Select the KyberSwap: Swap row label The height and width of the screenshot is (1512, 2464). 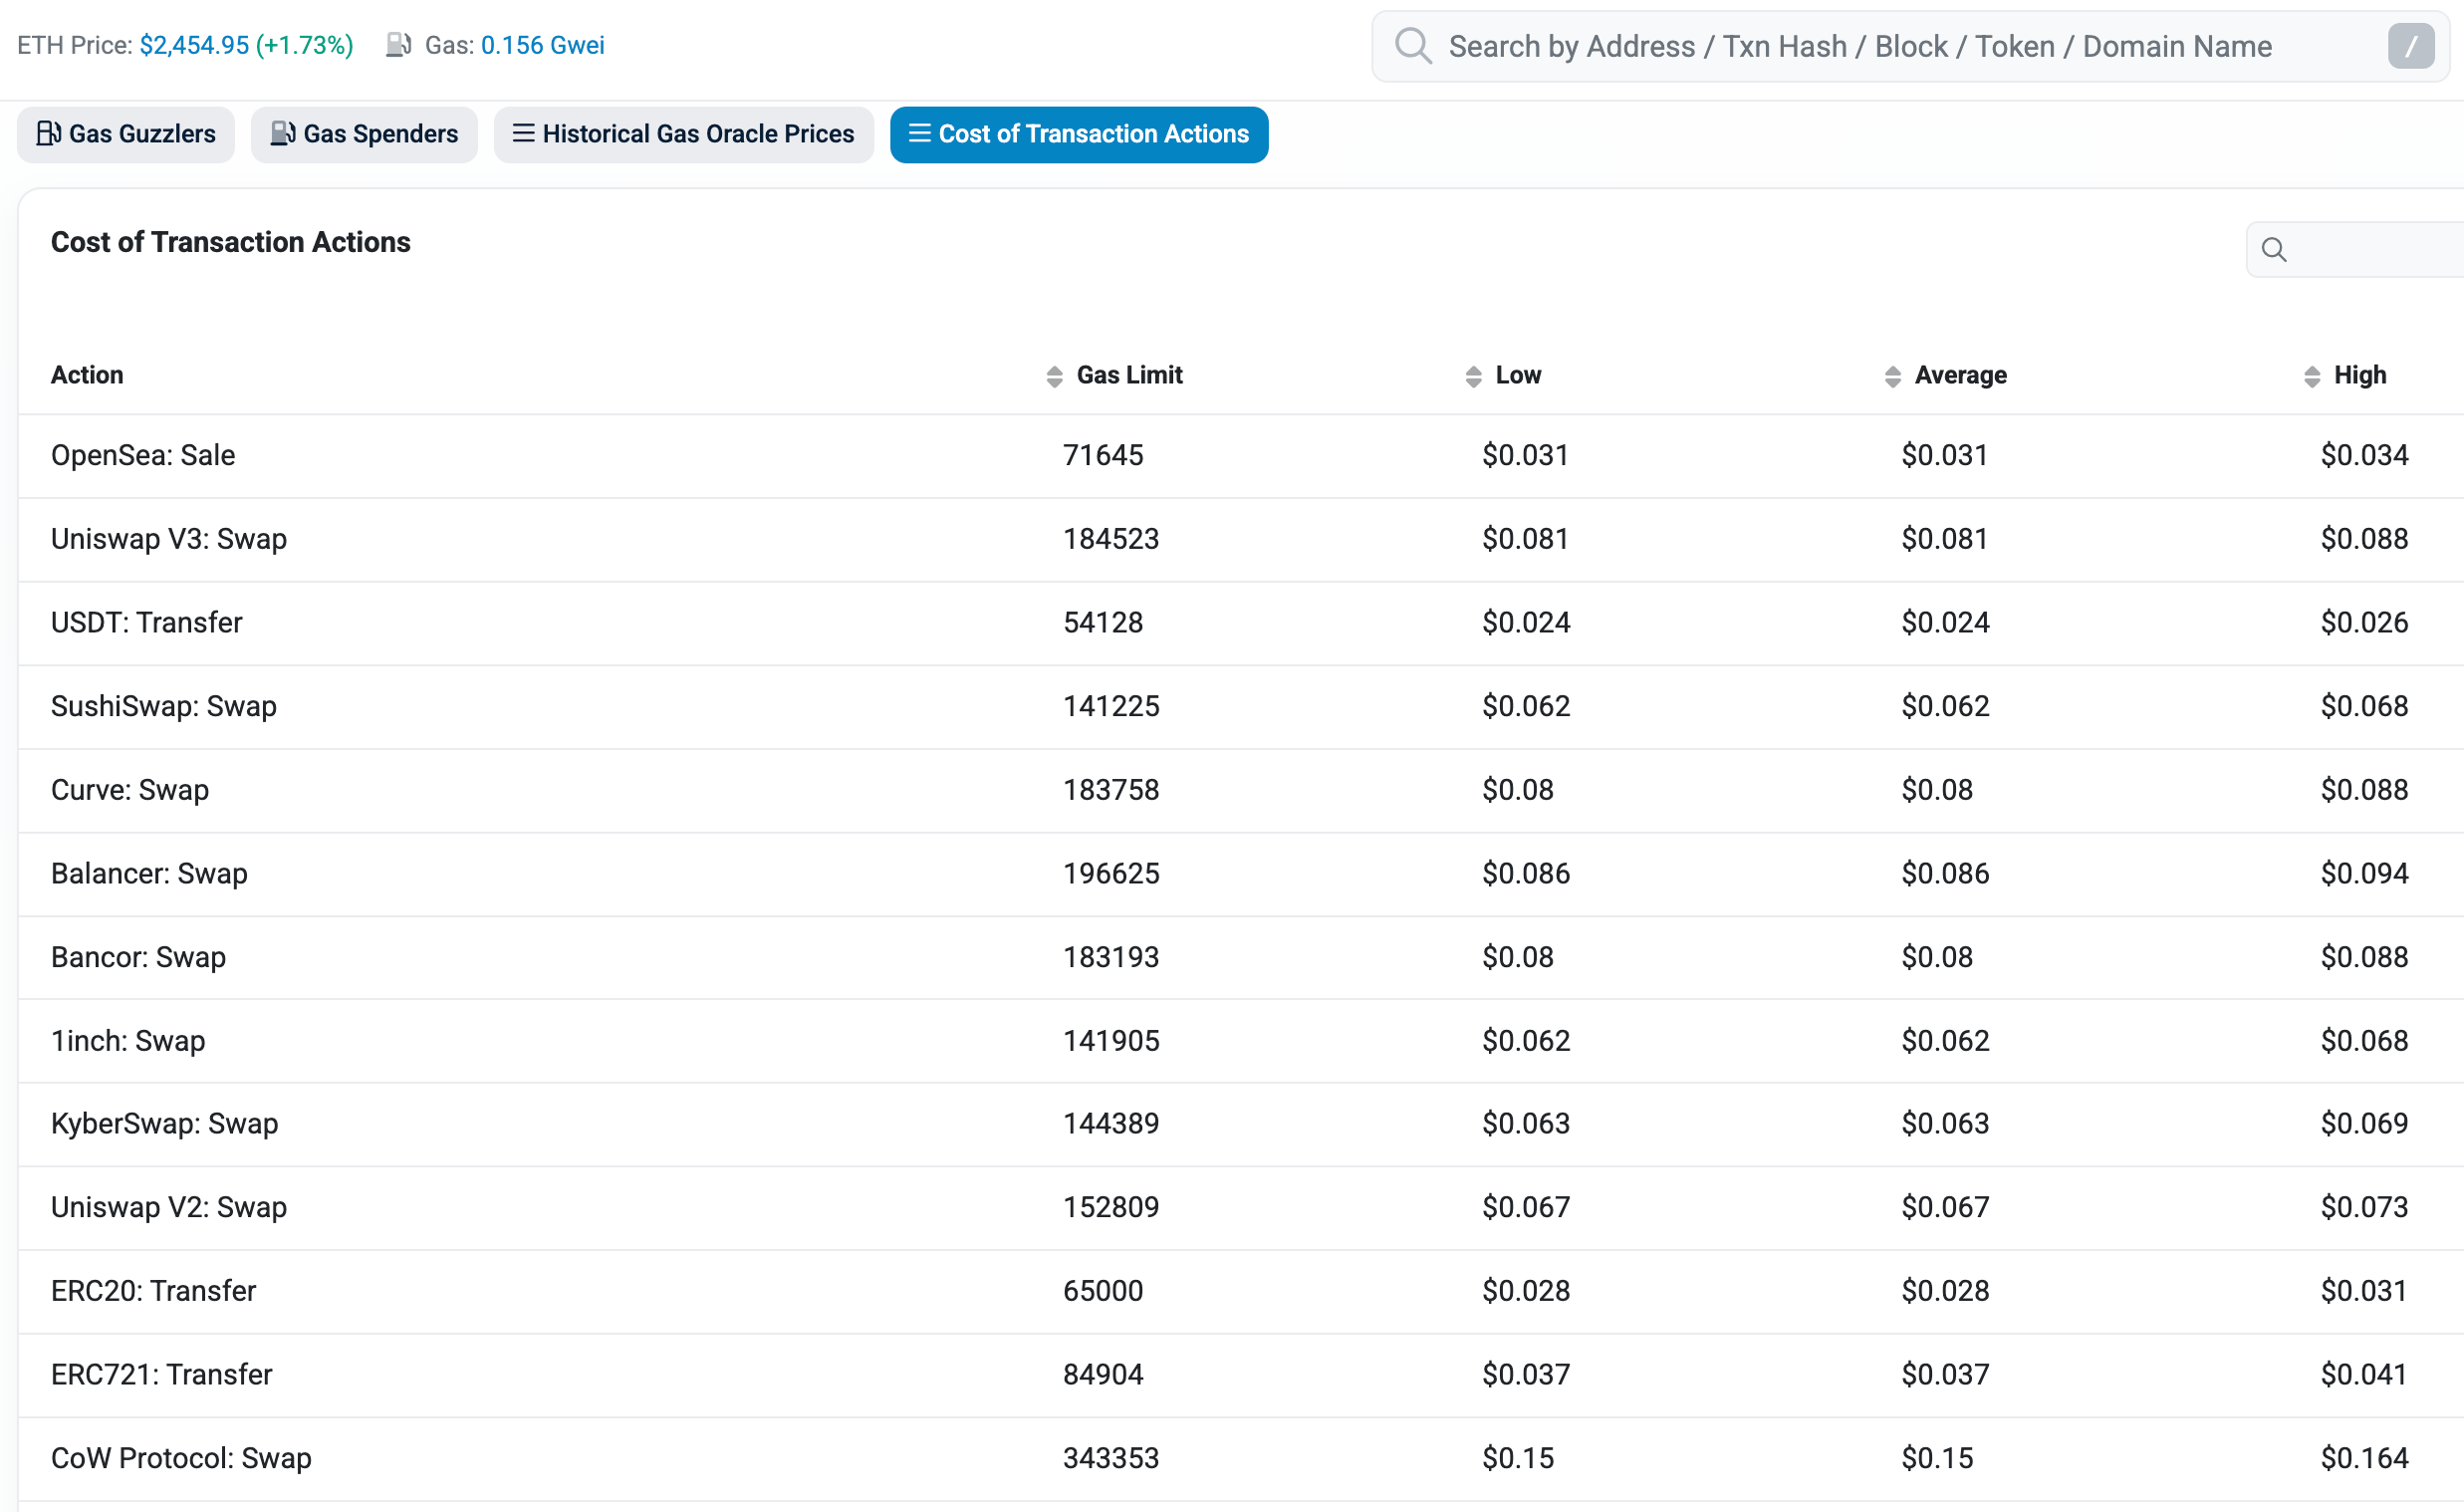coord(165,1124)
